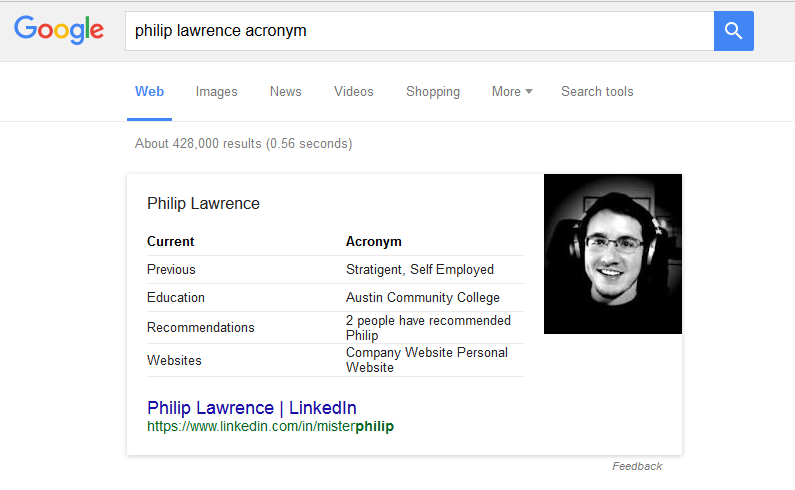This screenshot has width=795, height=490.
Task: Click the 'Philip Lawrence' card heading
Action: (x=203, y=204)
